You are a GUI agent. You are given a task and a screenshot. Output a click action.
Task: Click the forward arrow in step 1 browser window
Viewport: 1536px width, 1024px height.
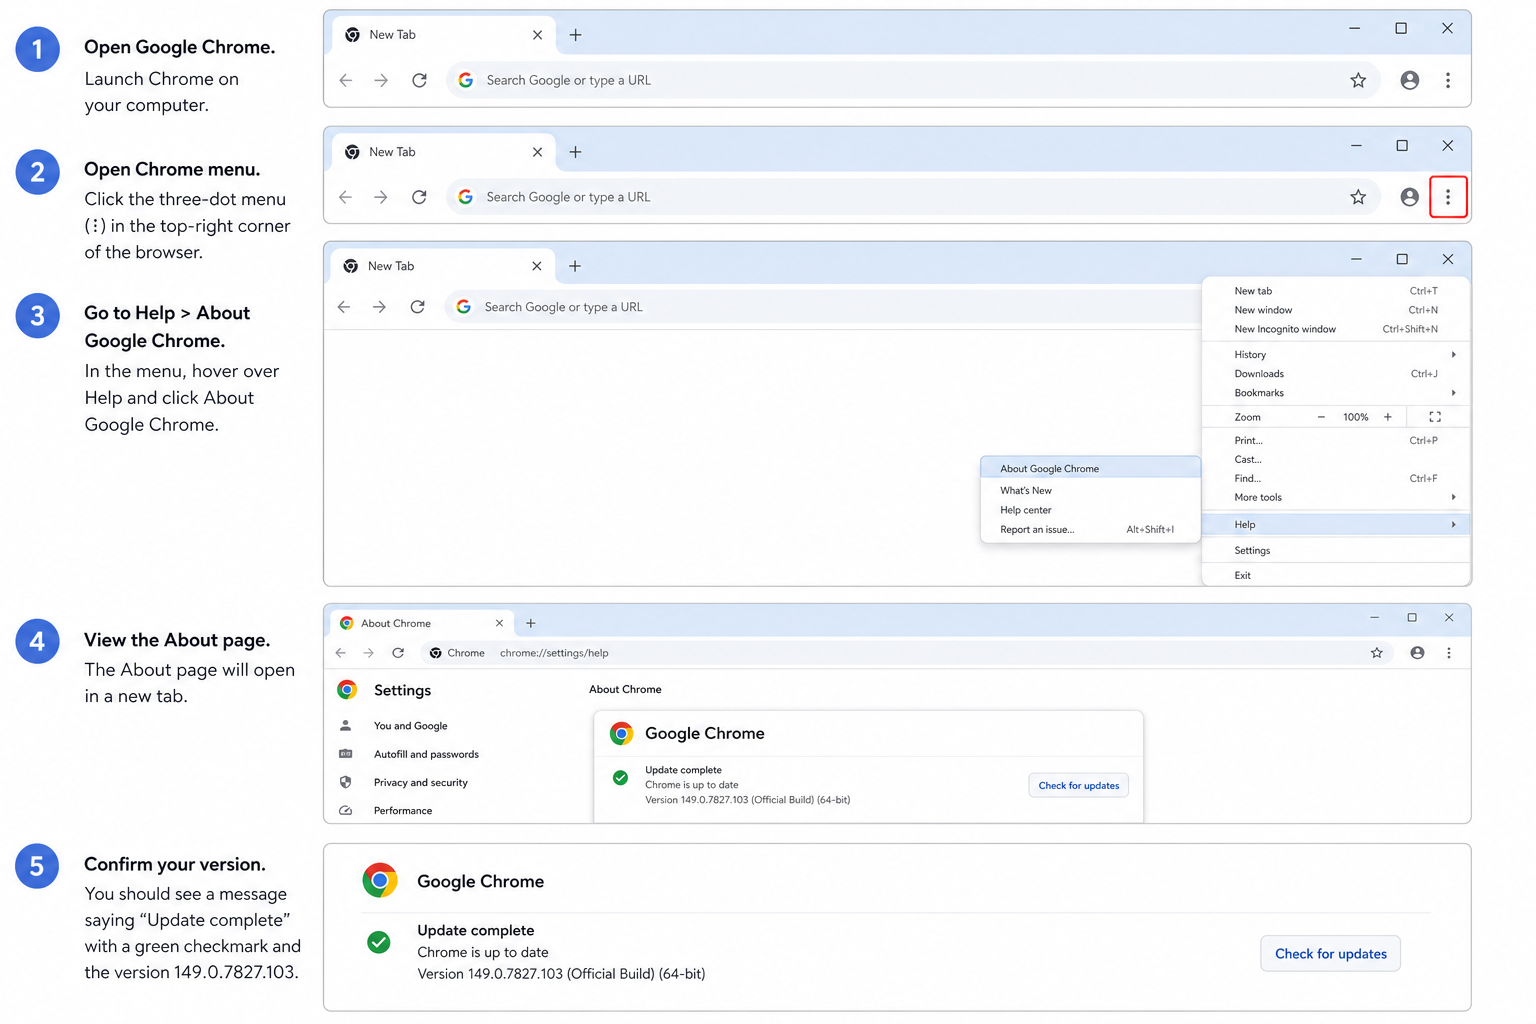click(x=381, y=80)
